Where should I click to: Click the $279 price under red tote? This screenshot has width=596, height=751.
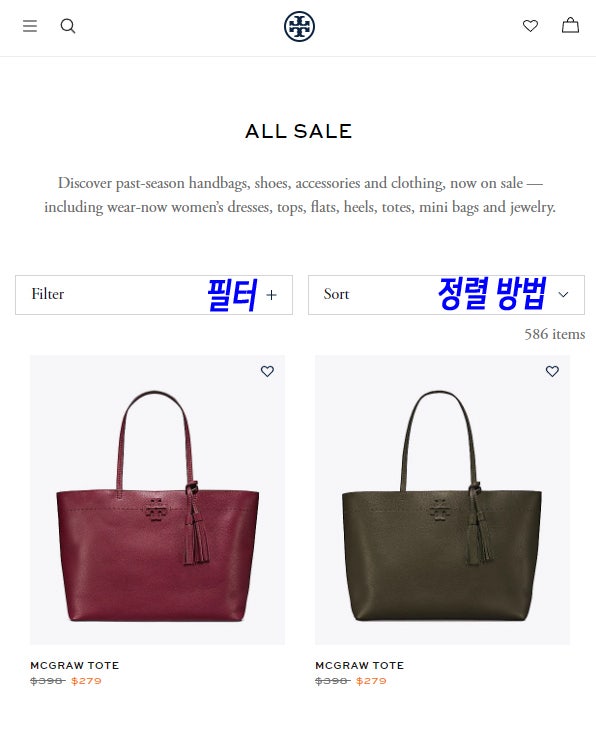click(x=86, y=681)
